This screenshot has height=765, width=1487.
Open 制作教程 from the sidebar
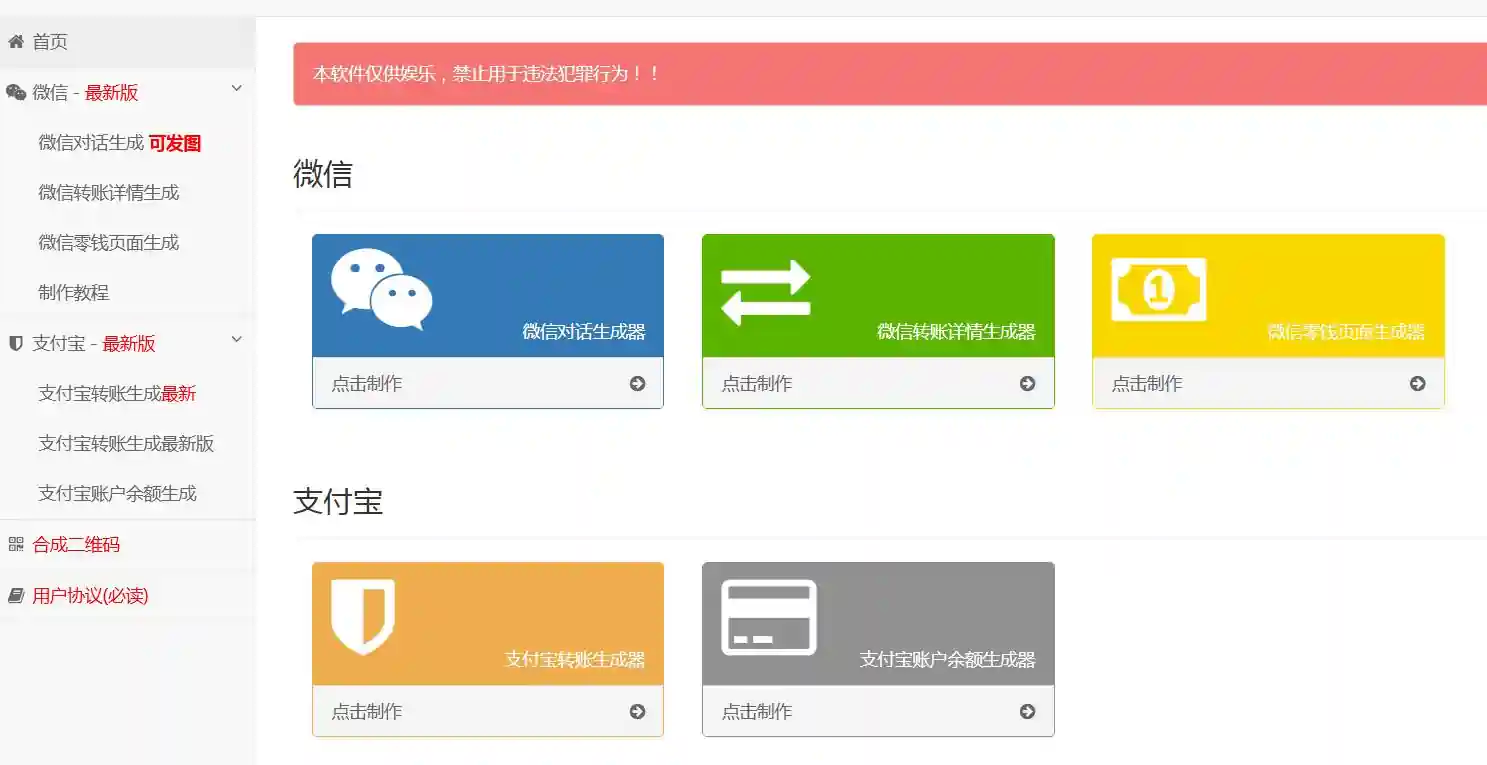click(73, 293)
